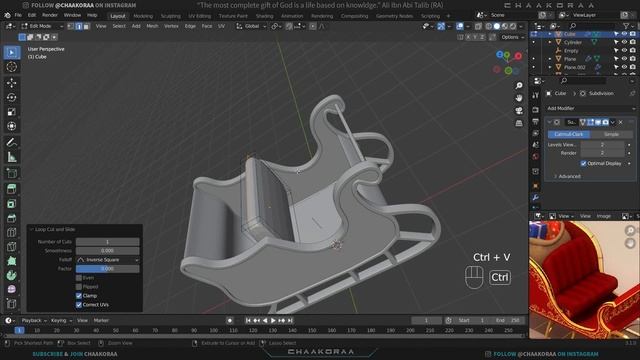Switch to face select mode
Viewport: 640px width, 360px height.
point(86,26)
